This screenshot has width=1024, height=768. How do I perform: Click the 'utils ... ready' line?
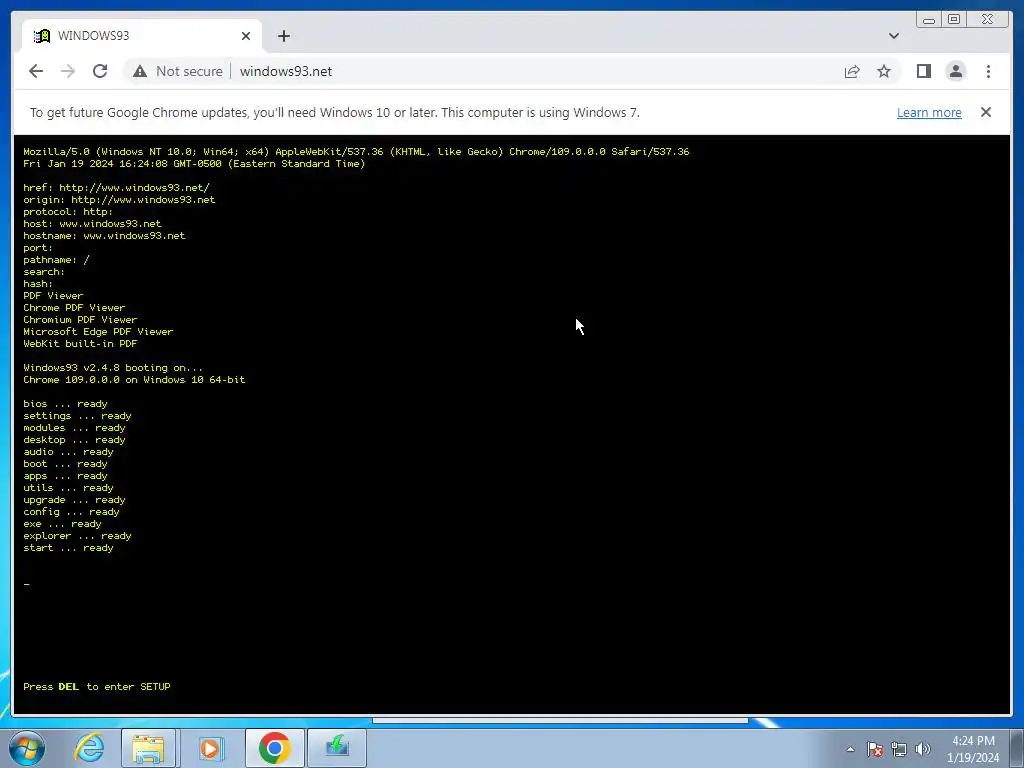tap(68, 488)
